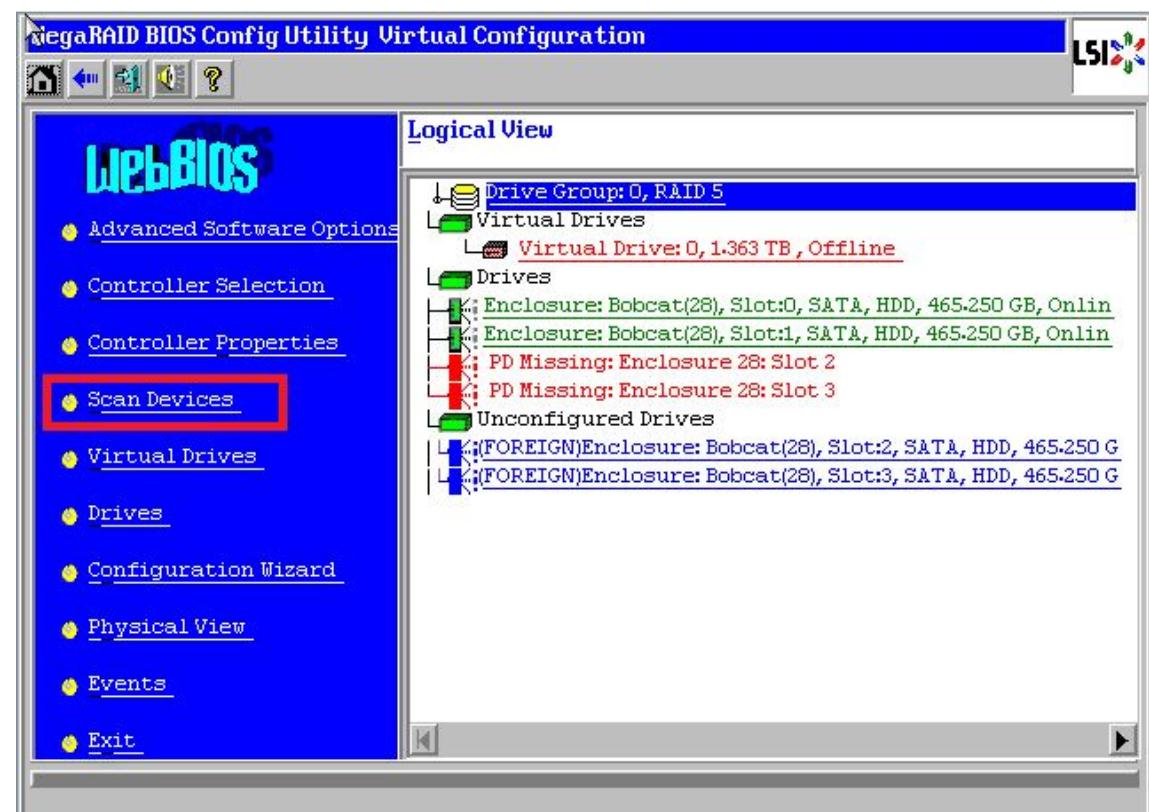Click the Unconfigured Drives tree label
The width and height of the screenshot is (1149, 812).
595,419
